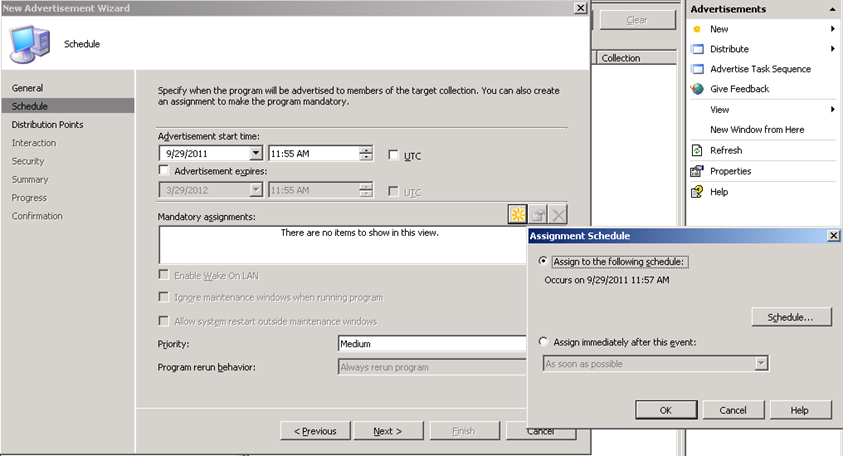Click the Confirmation wizard step
Image resolution: width=843 pixels, height=456 pixels.
(x=37, y=216)
